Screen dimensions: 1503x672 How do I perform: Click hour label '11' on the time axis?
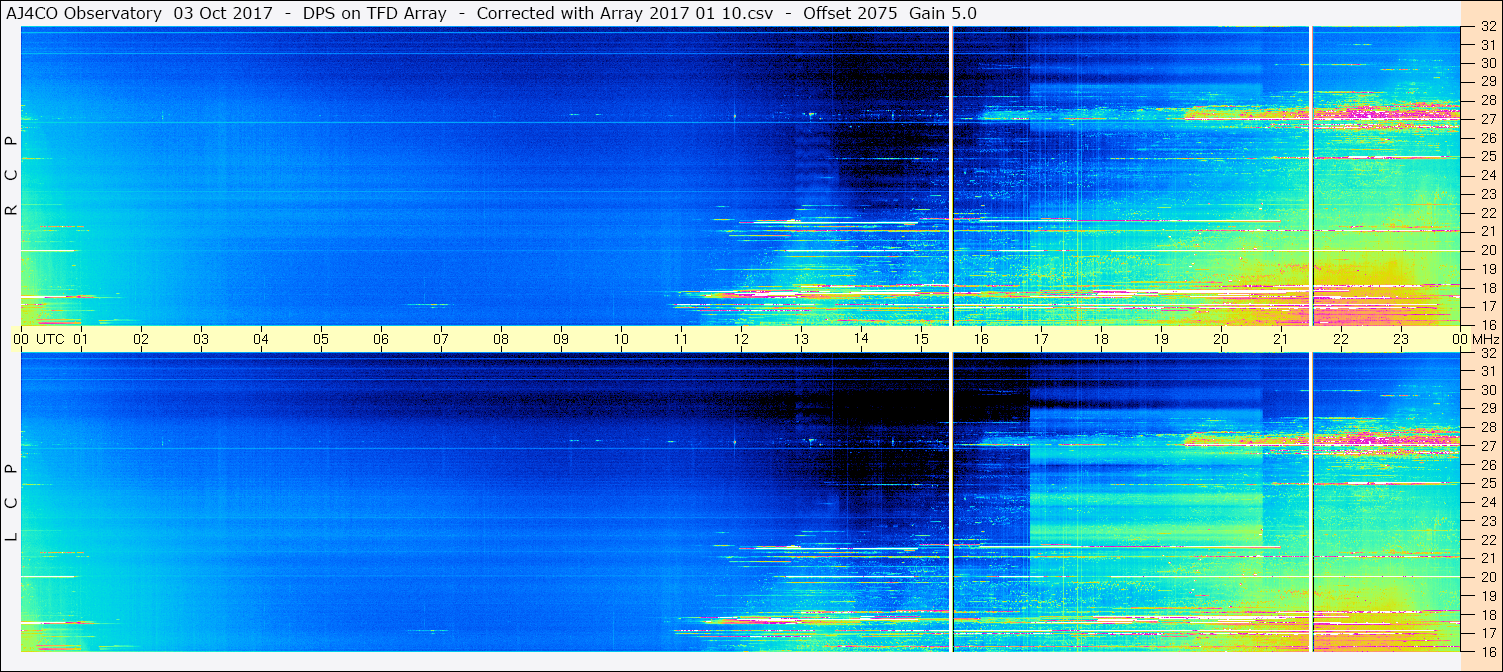681,339
